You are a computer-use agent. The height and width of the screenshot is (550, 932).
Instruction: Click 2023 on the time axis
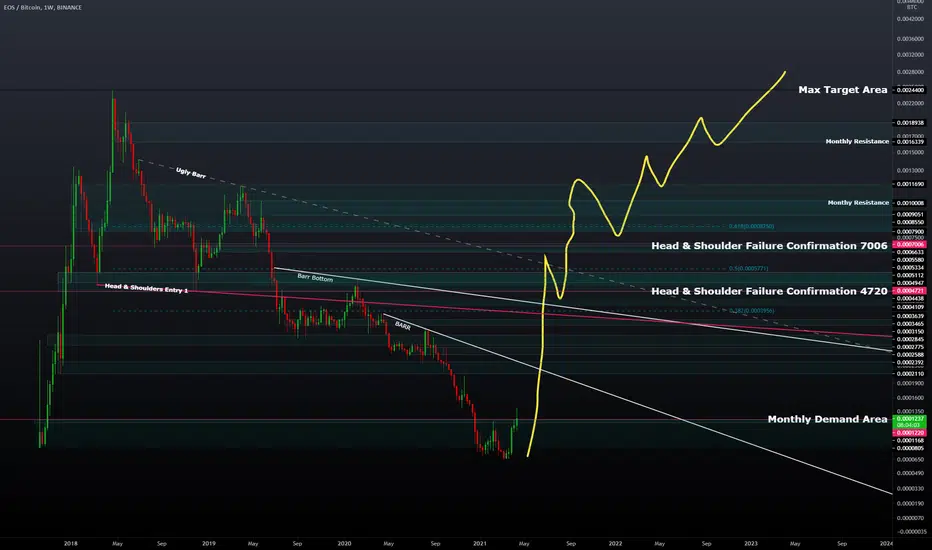tap(751, 543)
